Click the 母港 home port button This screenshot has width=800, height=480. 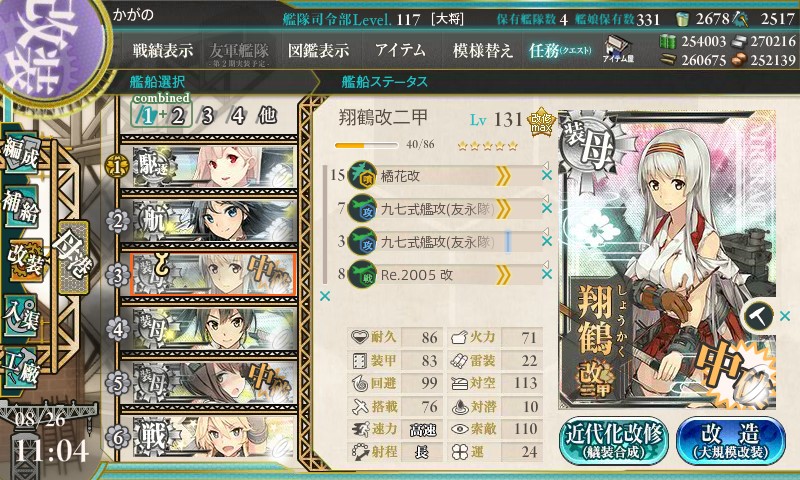click(74, 257)
